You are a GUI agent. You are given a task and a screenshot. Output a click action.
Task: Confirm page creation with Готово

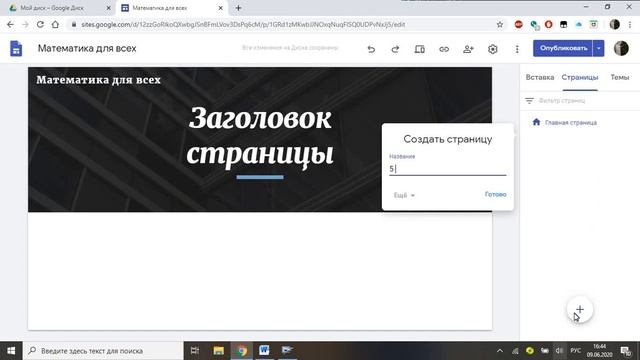click(496, 194)
